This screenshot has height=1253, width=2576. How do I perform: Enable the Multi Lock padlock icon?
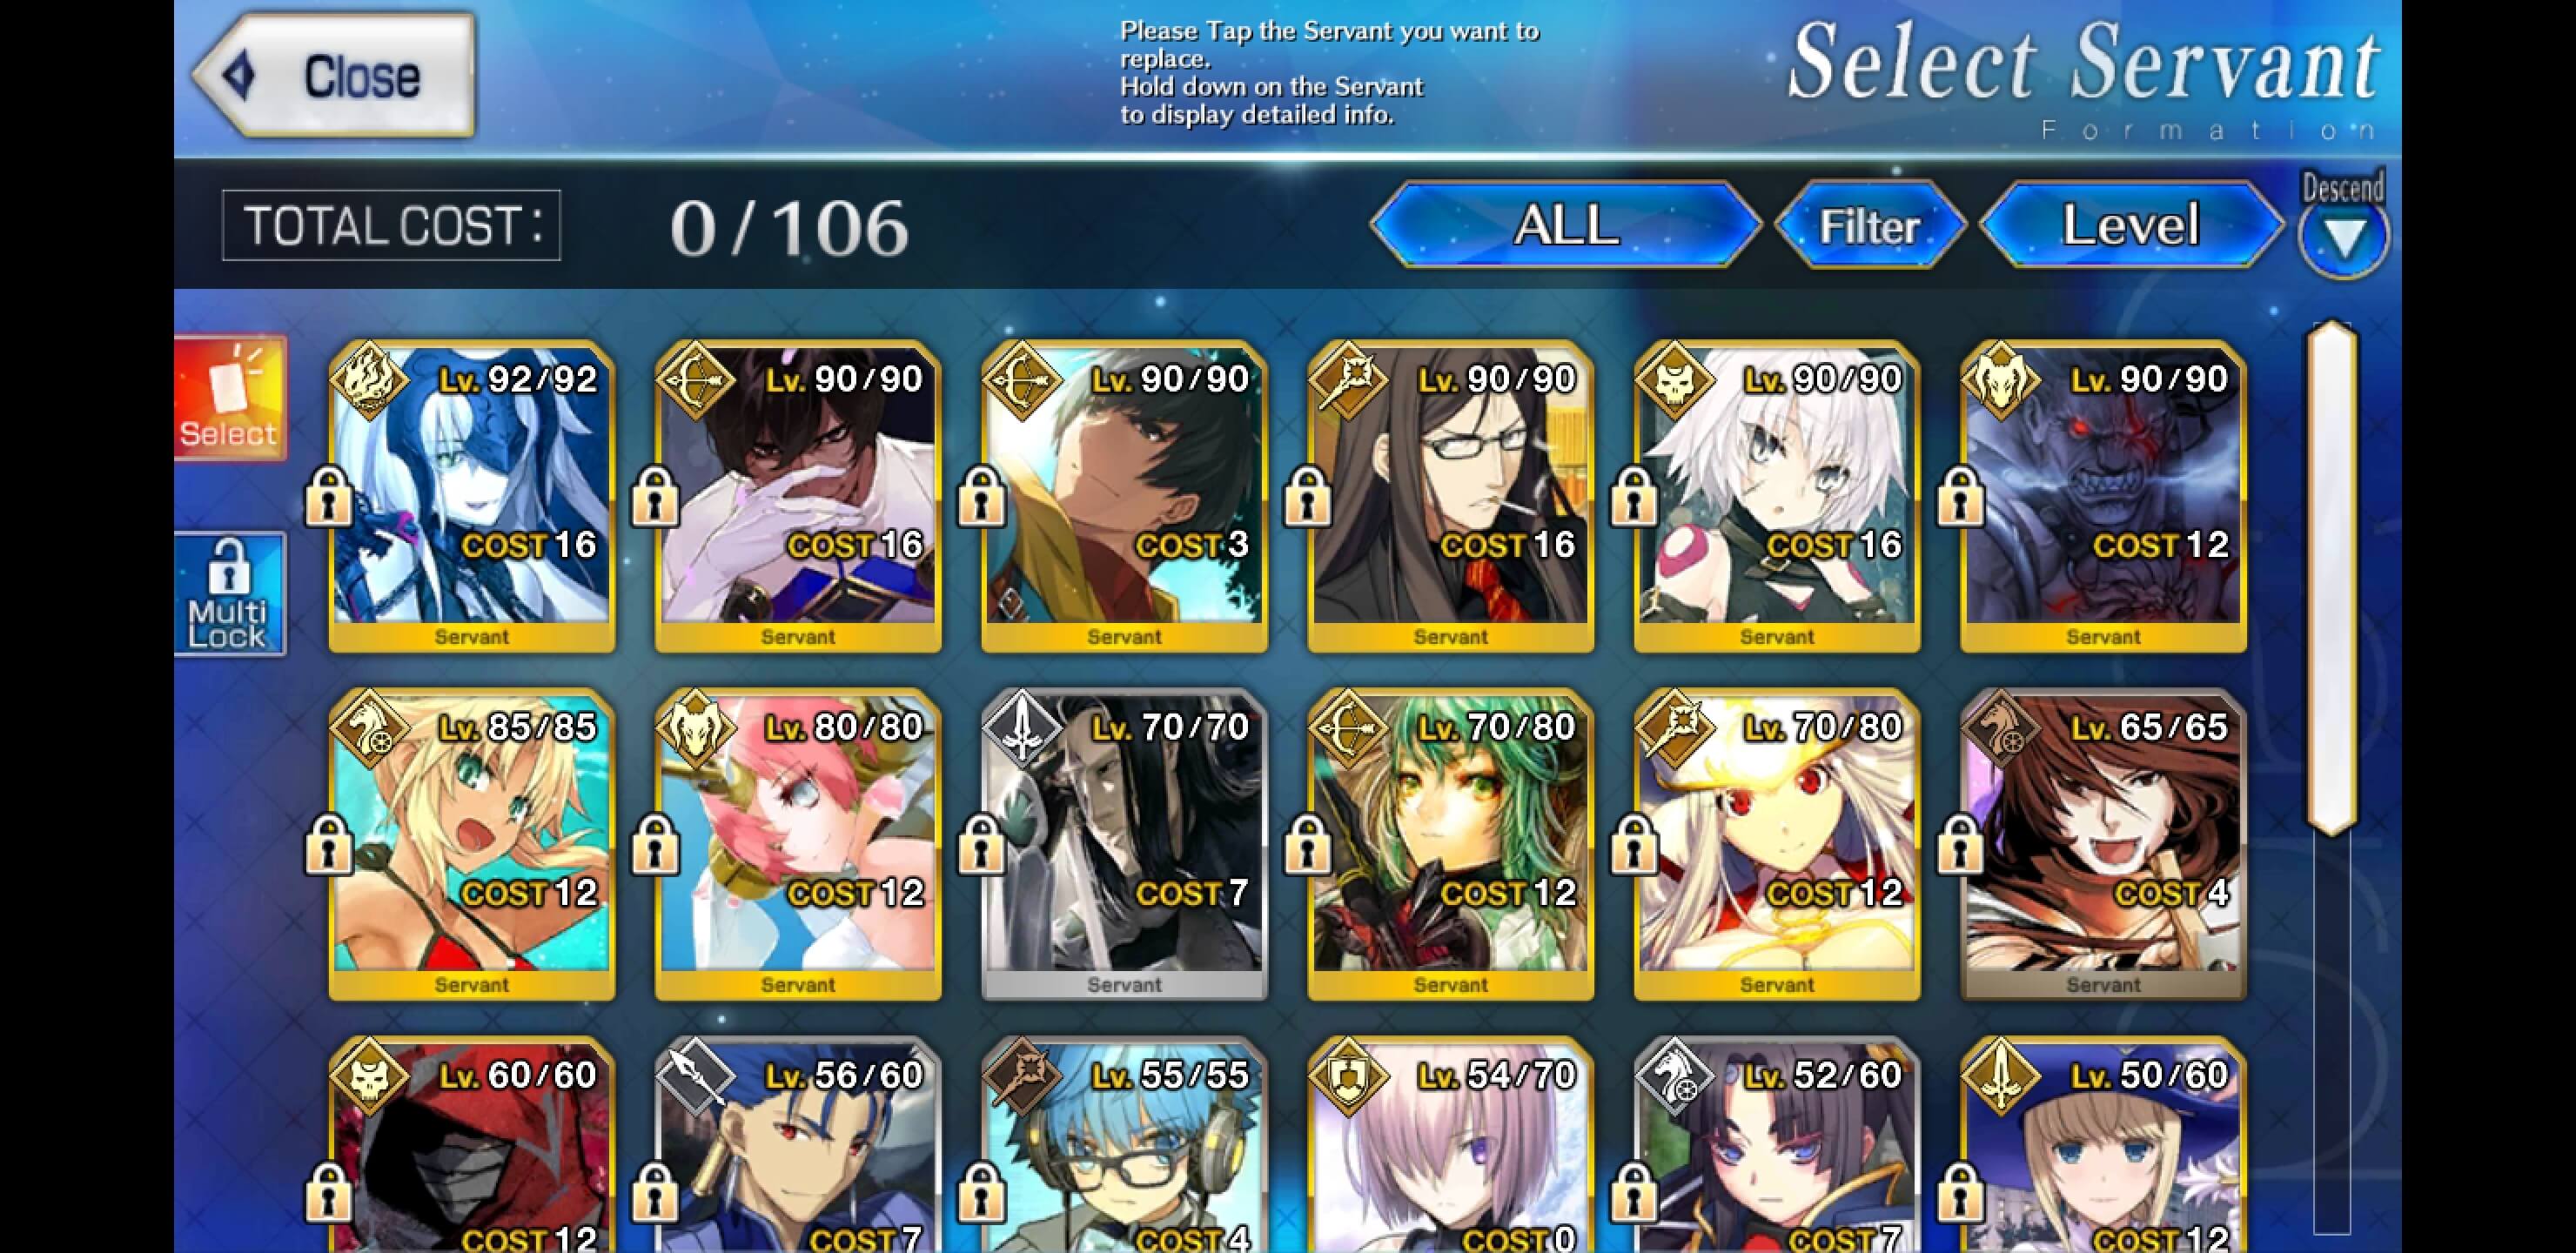click(230, 594)
